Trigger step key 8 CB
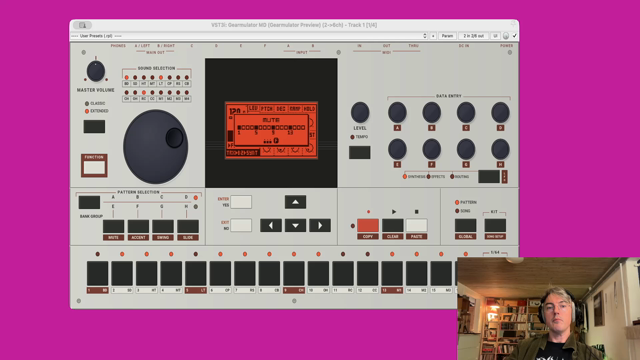This screenshot has width=640, height=360. [x=269, y=273]
